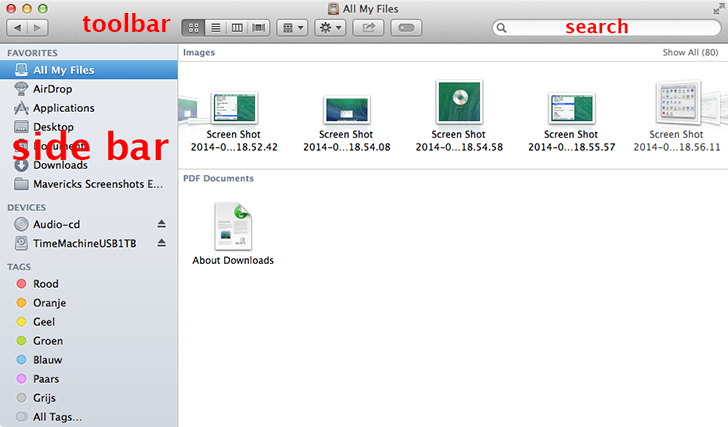
Task: Click the Applications sidebar icon
Action: coord(21,108)
